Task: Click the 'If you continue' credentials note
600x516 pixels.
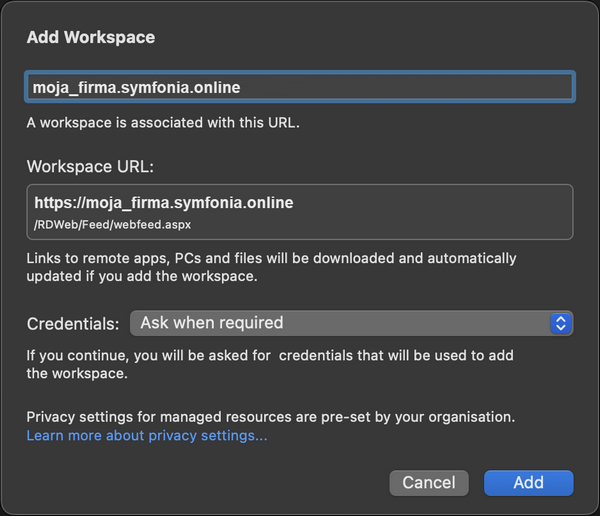Action: click(x=268, y=356)
